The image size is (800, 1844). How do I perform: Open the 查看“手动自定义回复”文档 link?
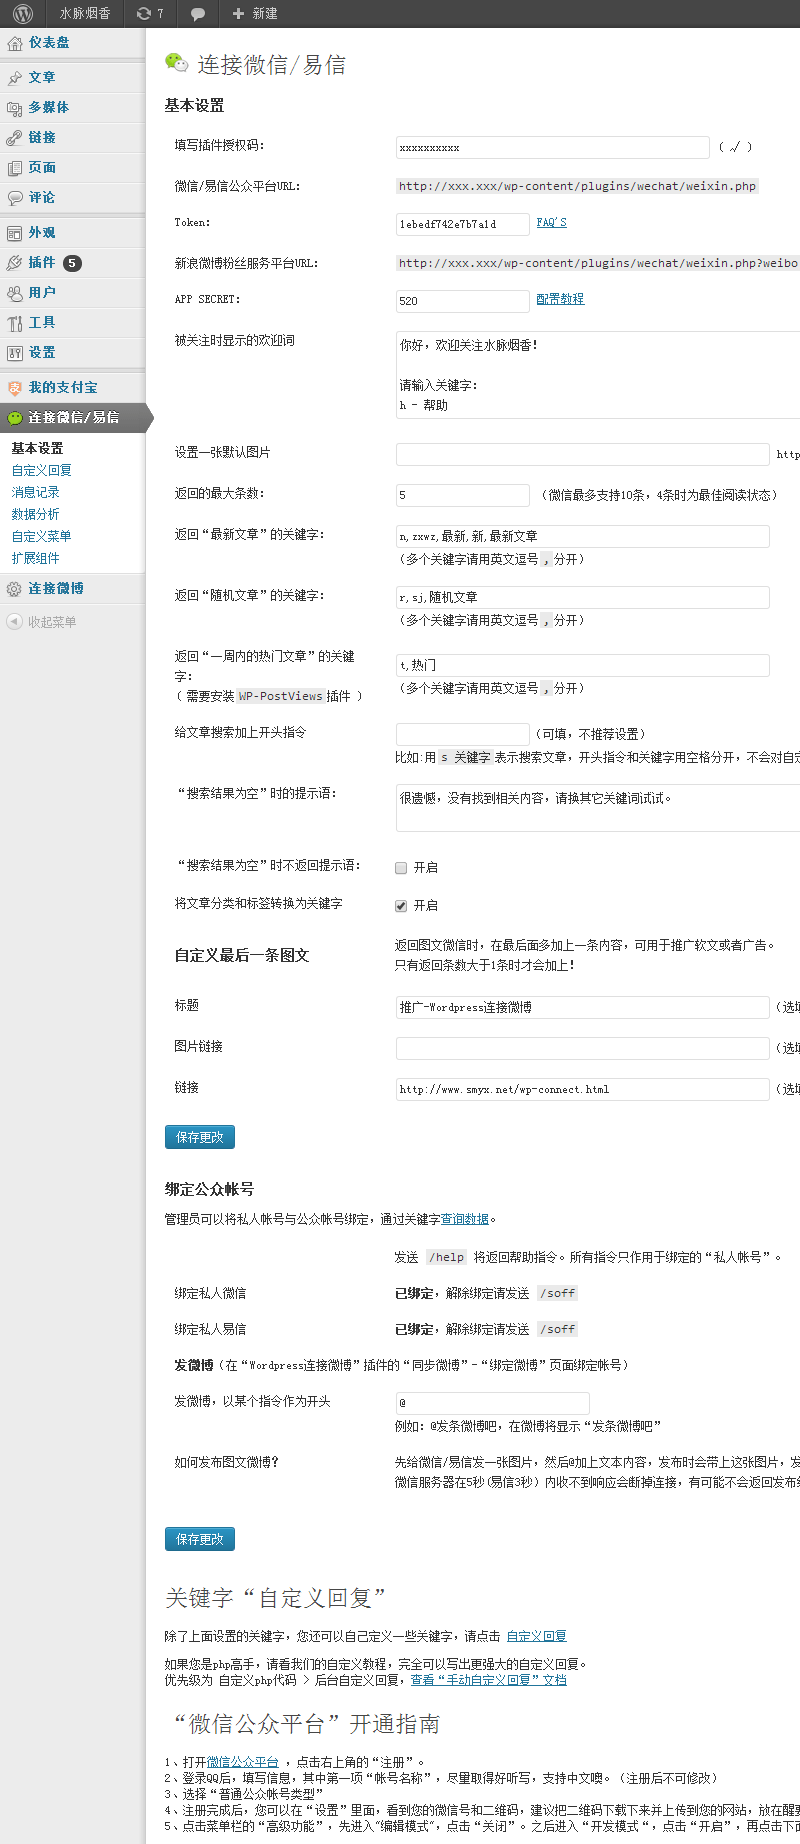(x=489, y=1680)
